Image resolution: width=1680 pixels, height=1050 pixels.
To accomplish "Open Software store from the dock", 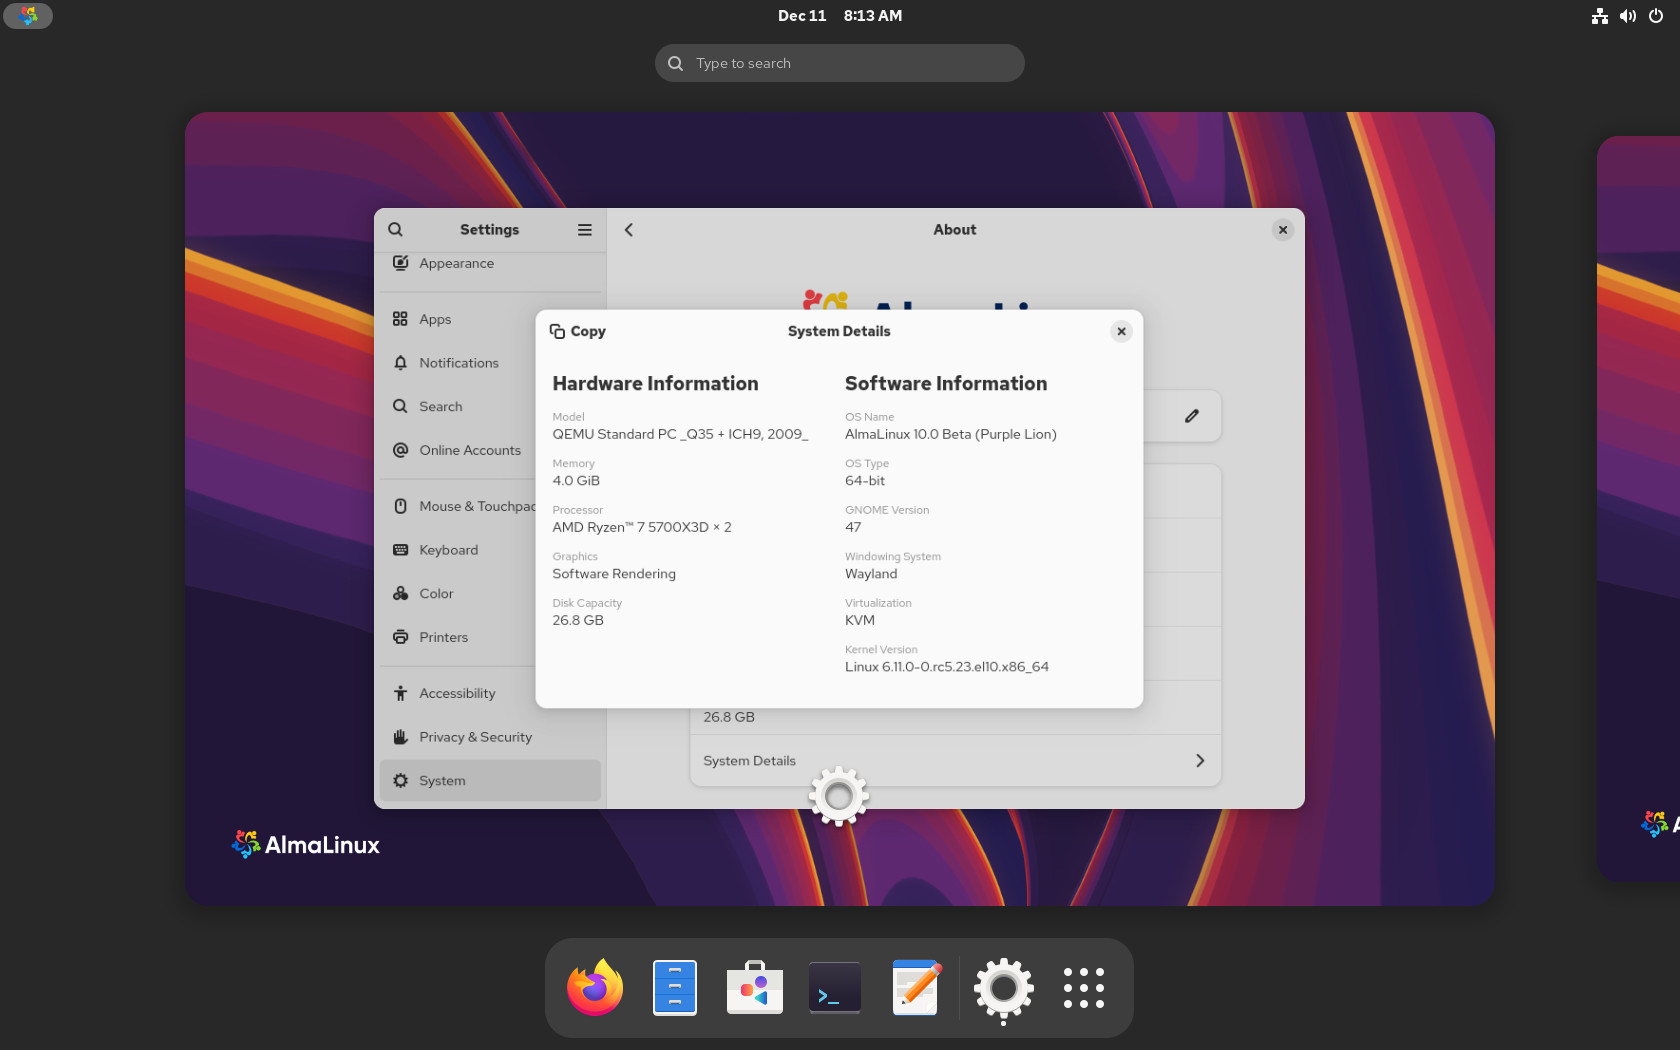I will click(755, 988).
